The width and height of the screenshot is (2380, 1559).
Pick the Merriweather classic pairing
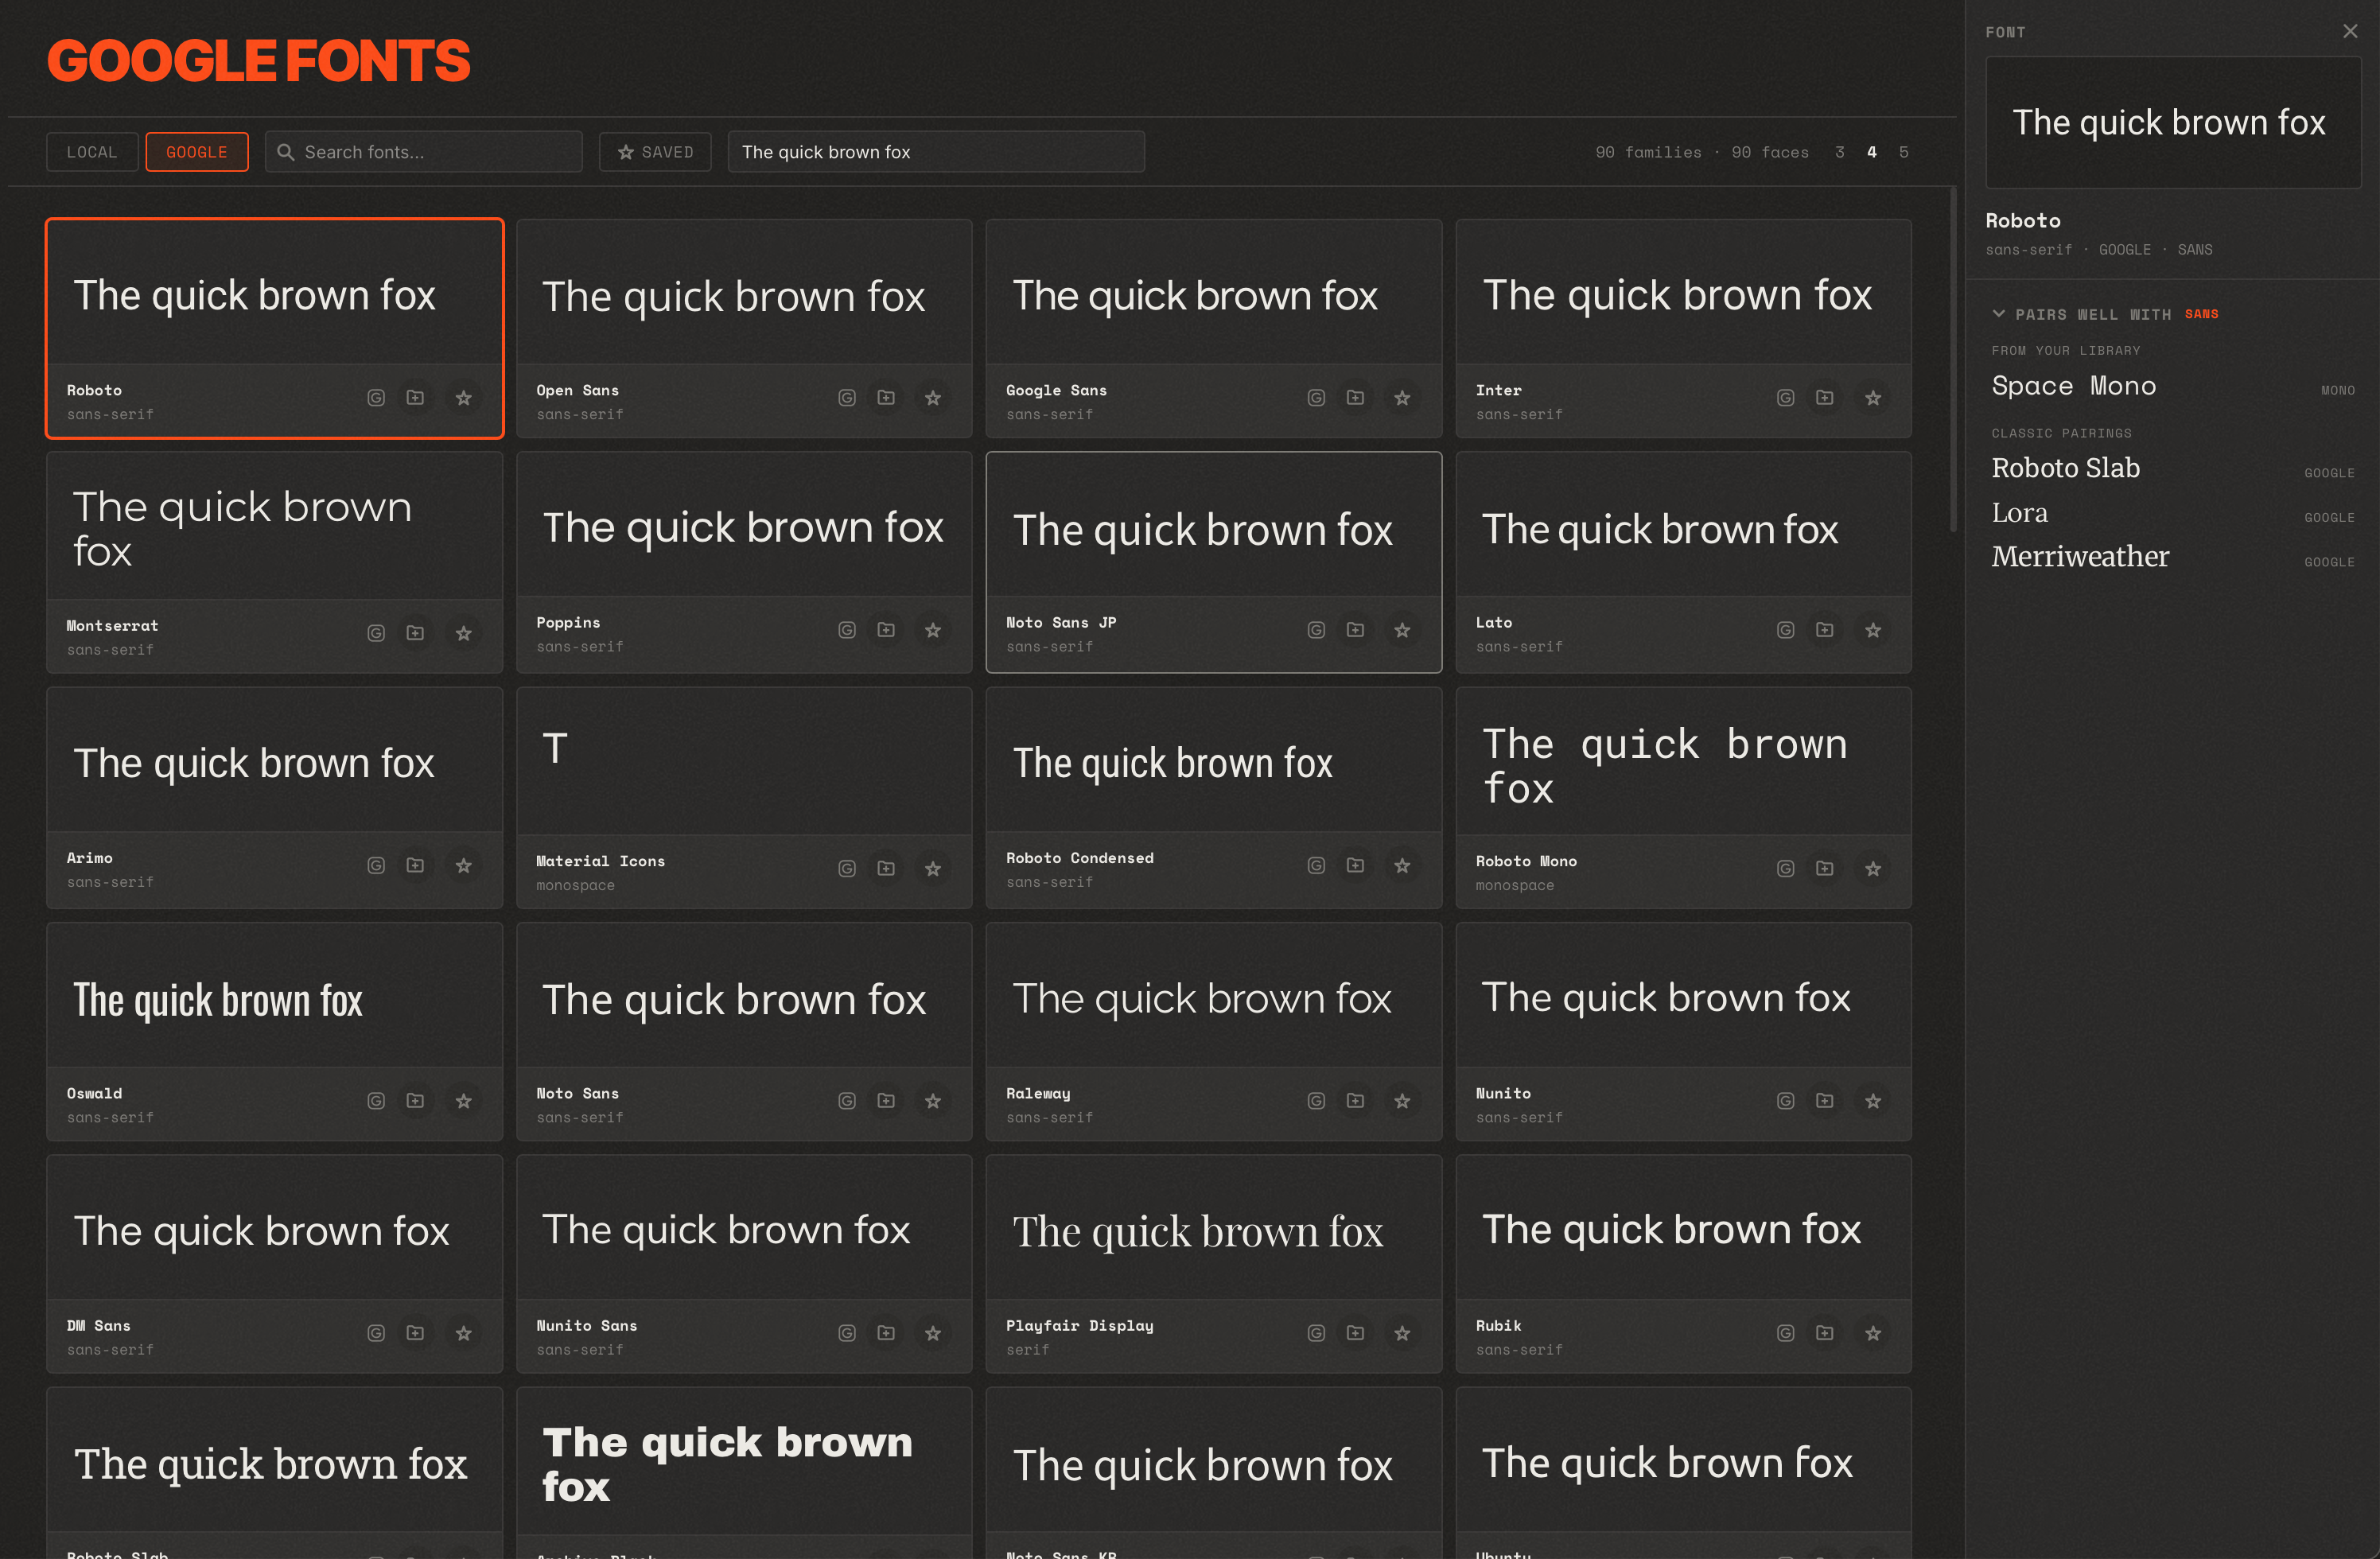pos(2173,558)
